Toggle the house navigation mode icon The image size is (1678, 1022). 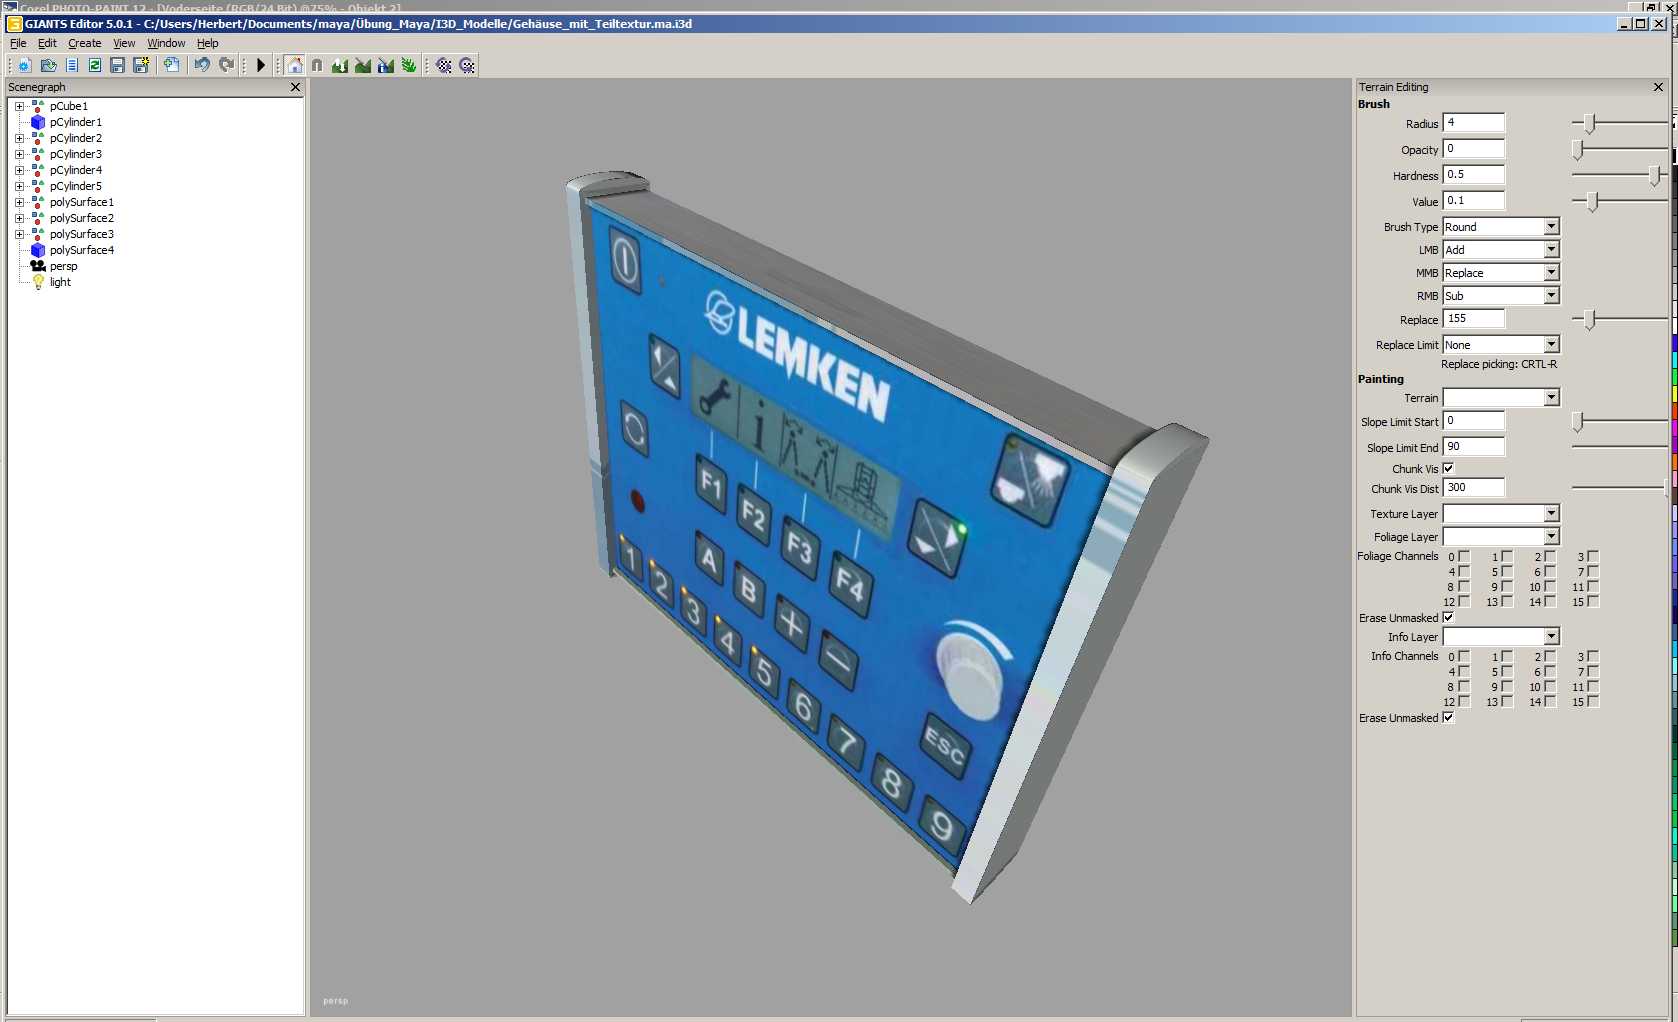[295, 65]
